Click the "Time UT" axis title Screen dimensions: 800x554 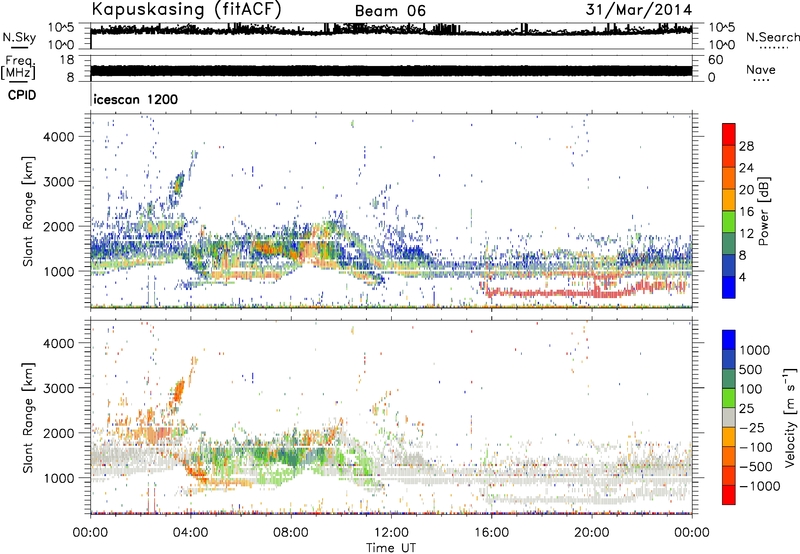(x=391, y=547)
